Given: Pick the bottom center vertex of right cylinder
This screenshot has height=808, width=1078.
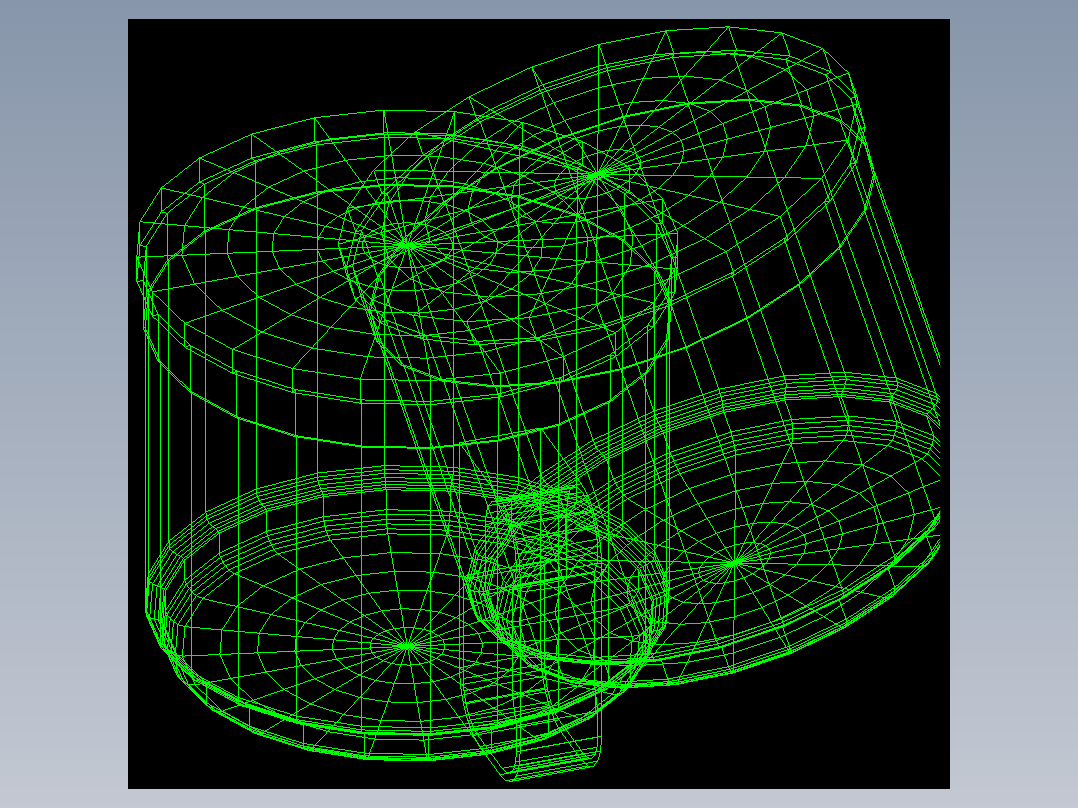Looking at the screenshot, I should (x=735, y=563).
